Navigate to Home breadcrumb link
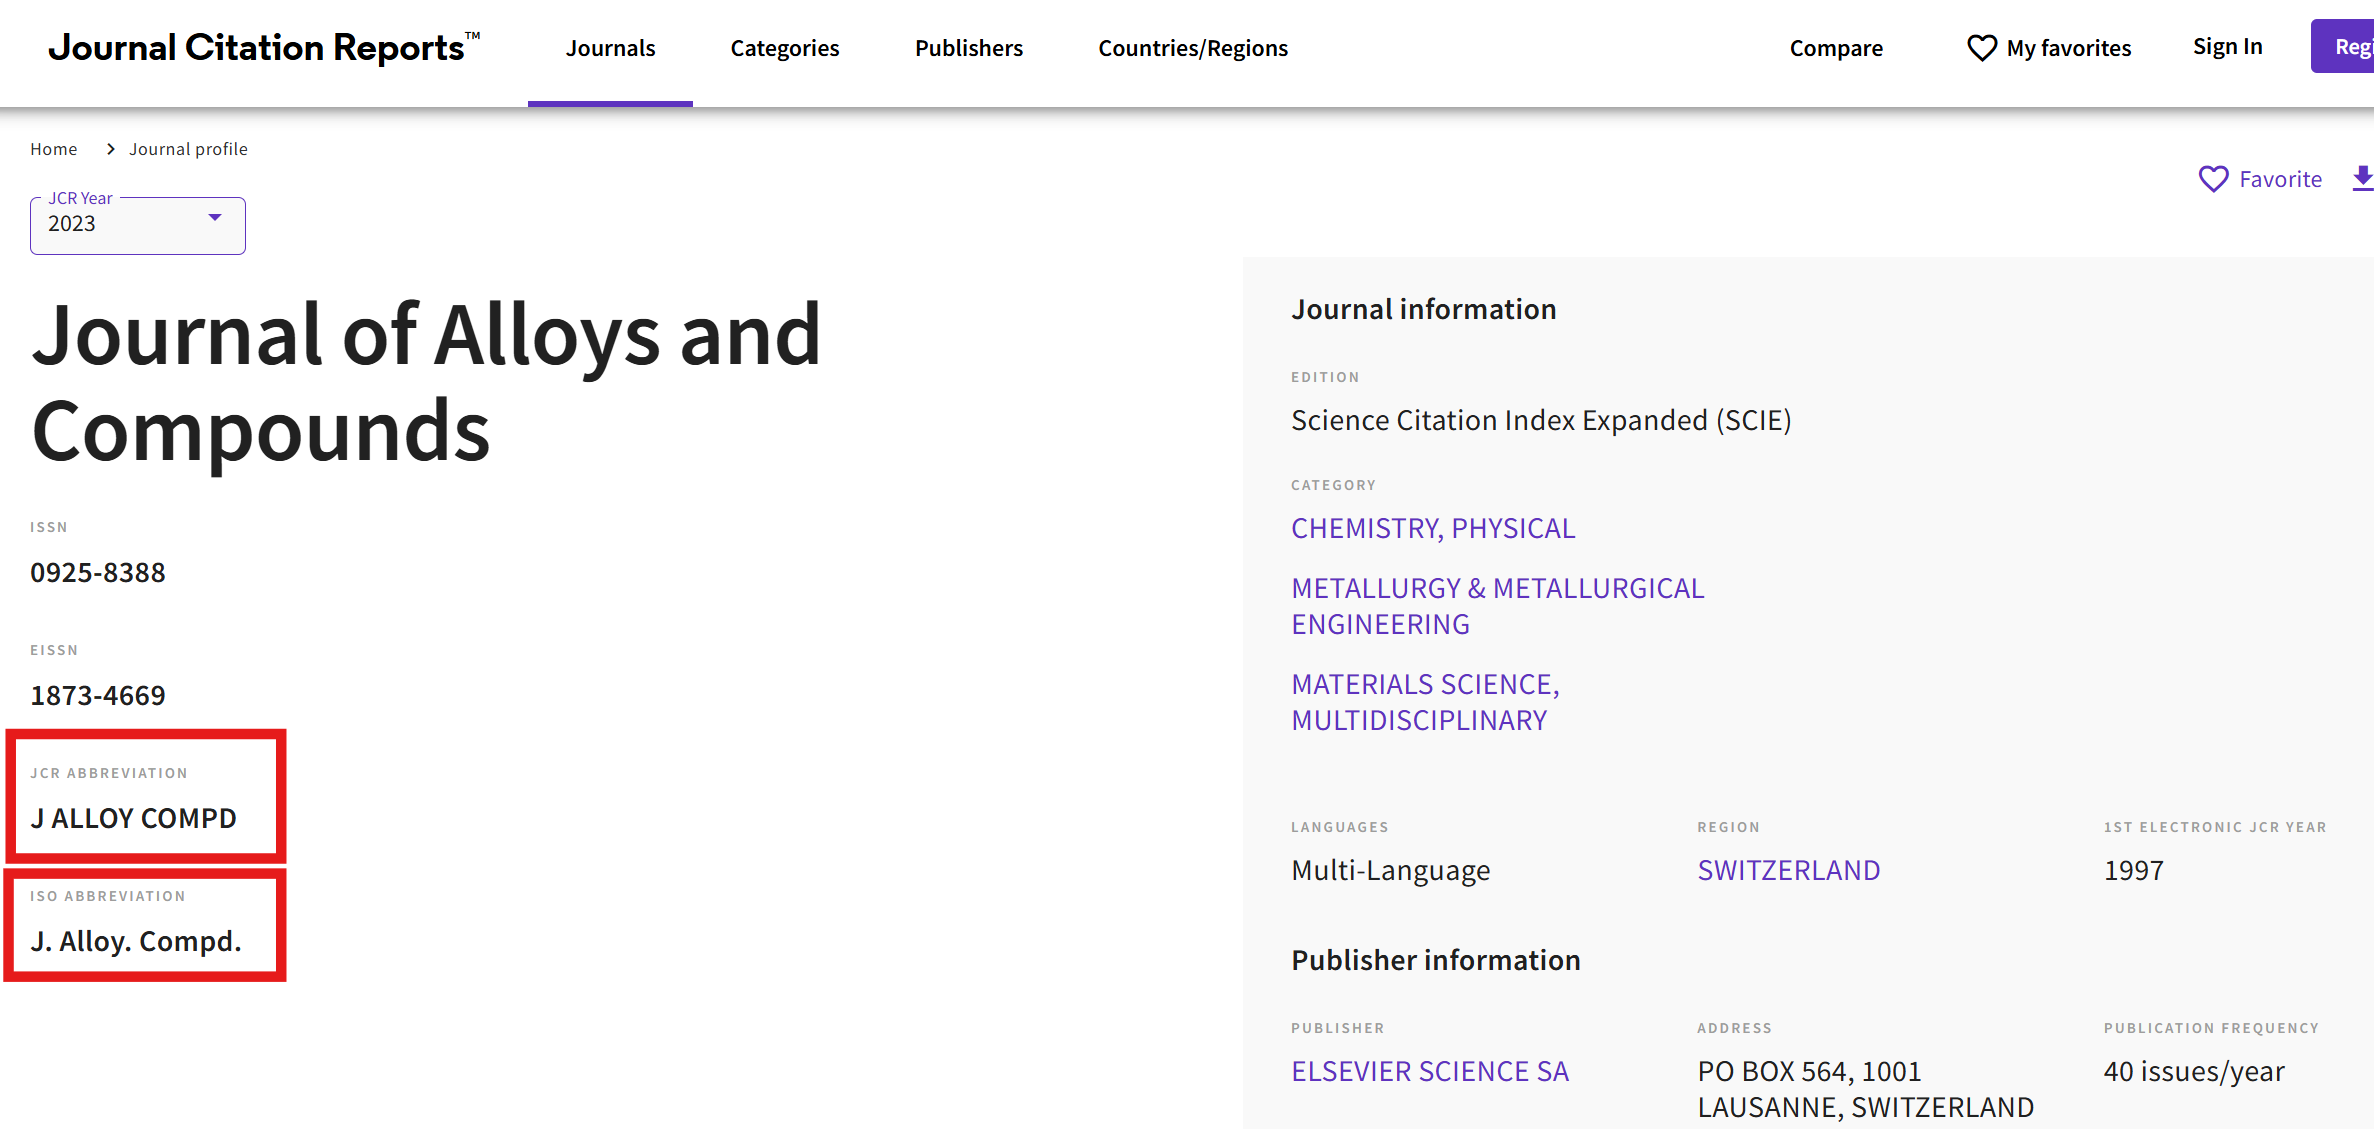This screenshot has width=2374, height=1129. point(54,149)
